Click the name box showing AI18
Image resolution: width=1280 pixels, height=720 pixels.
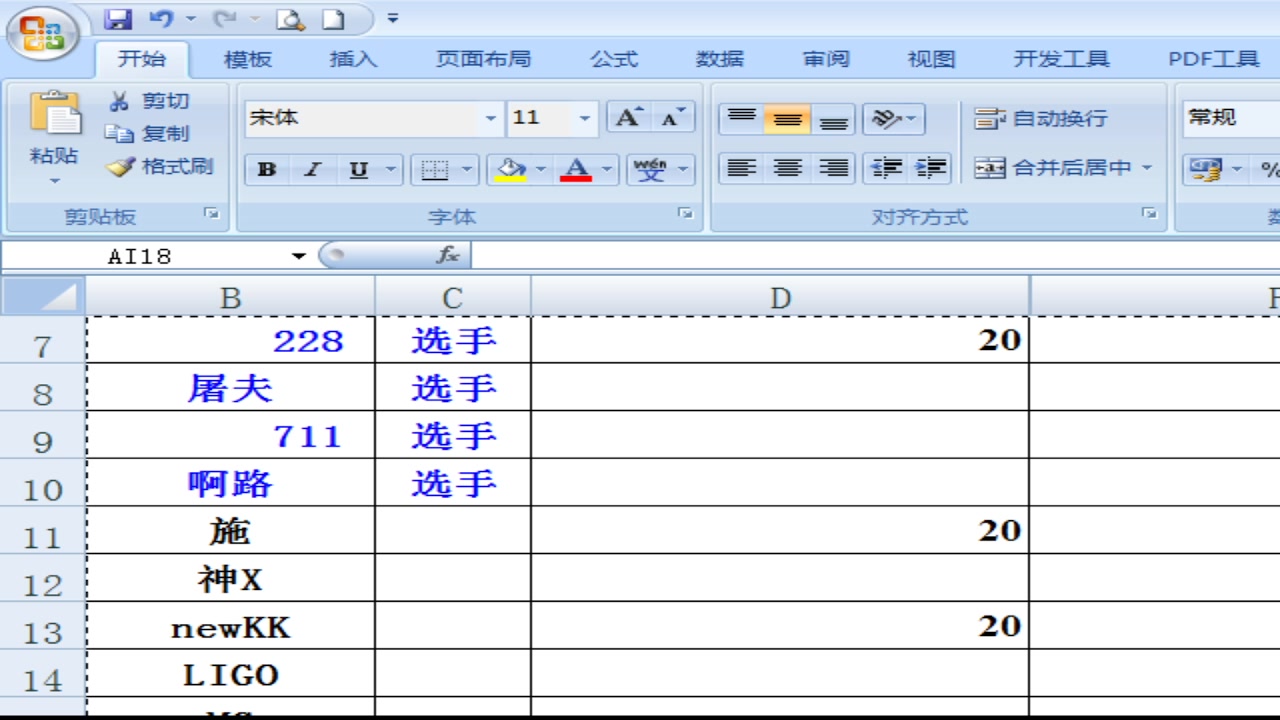click(142, 256)
